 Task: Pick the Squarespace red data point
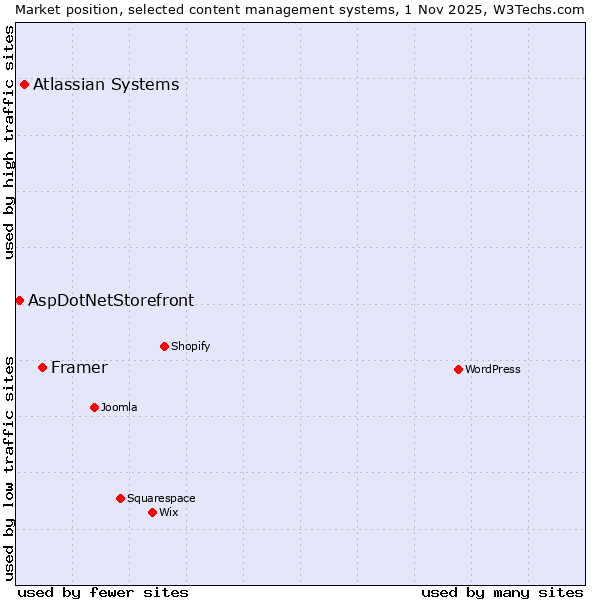[120, 498]
